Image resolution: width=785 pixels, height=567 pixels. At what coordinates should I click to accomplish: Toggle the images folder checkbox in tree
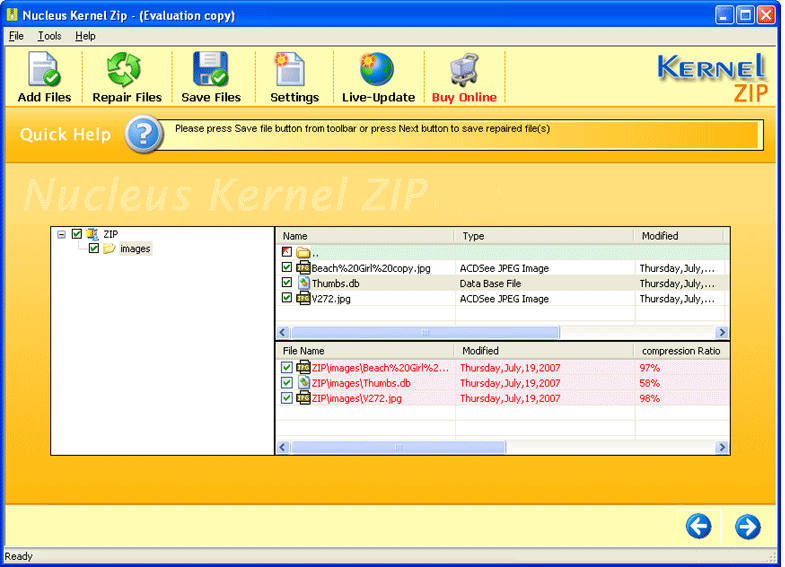(x=94, y=248)
